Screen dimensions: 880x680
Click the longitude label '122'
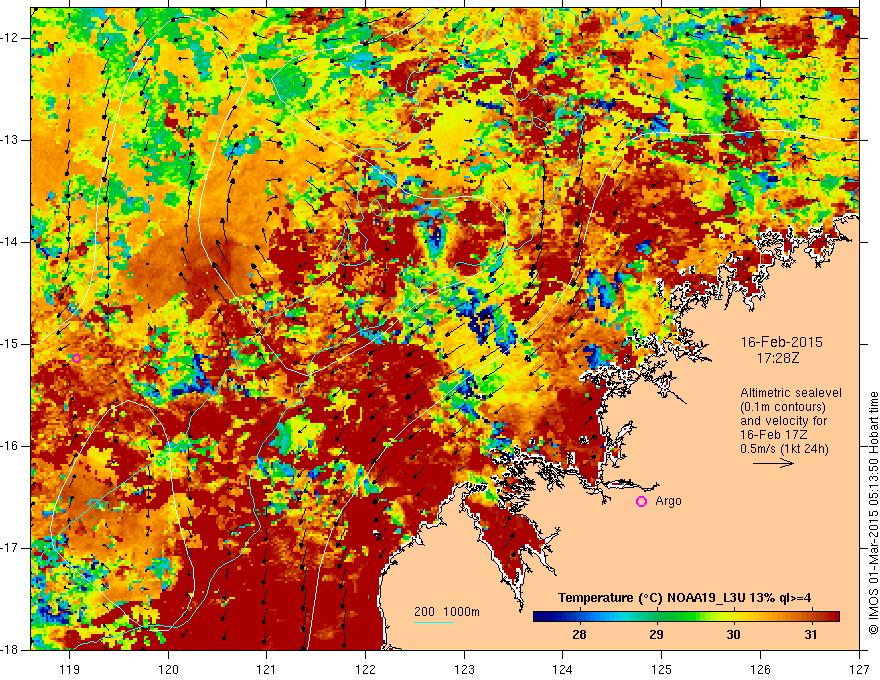click(365, 669)
